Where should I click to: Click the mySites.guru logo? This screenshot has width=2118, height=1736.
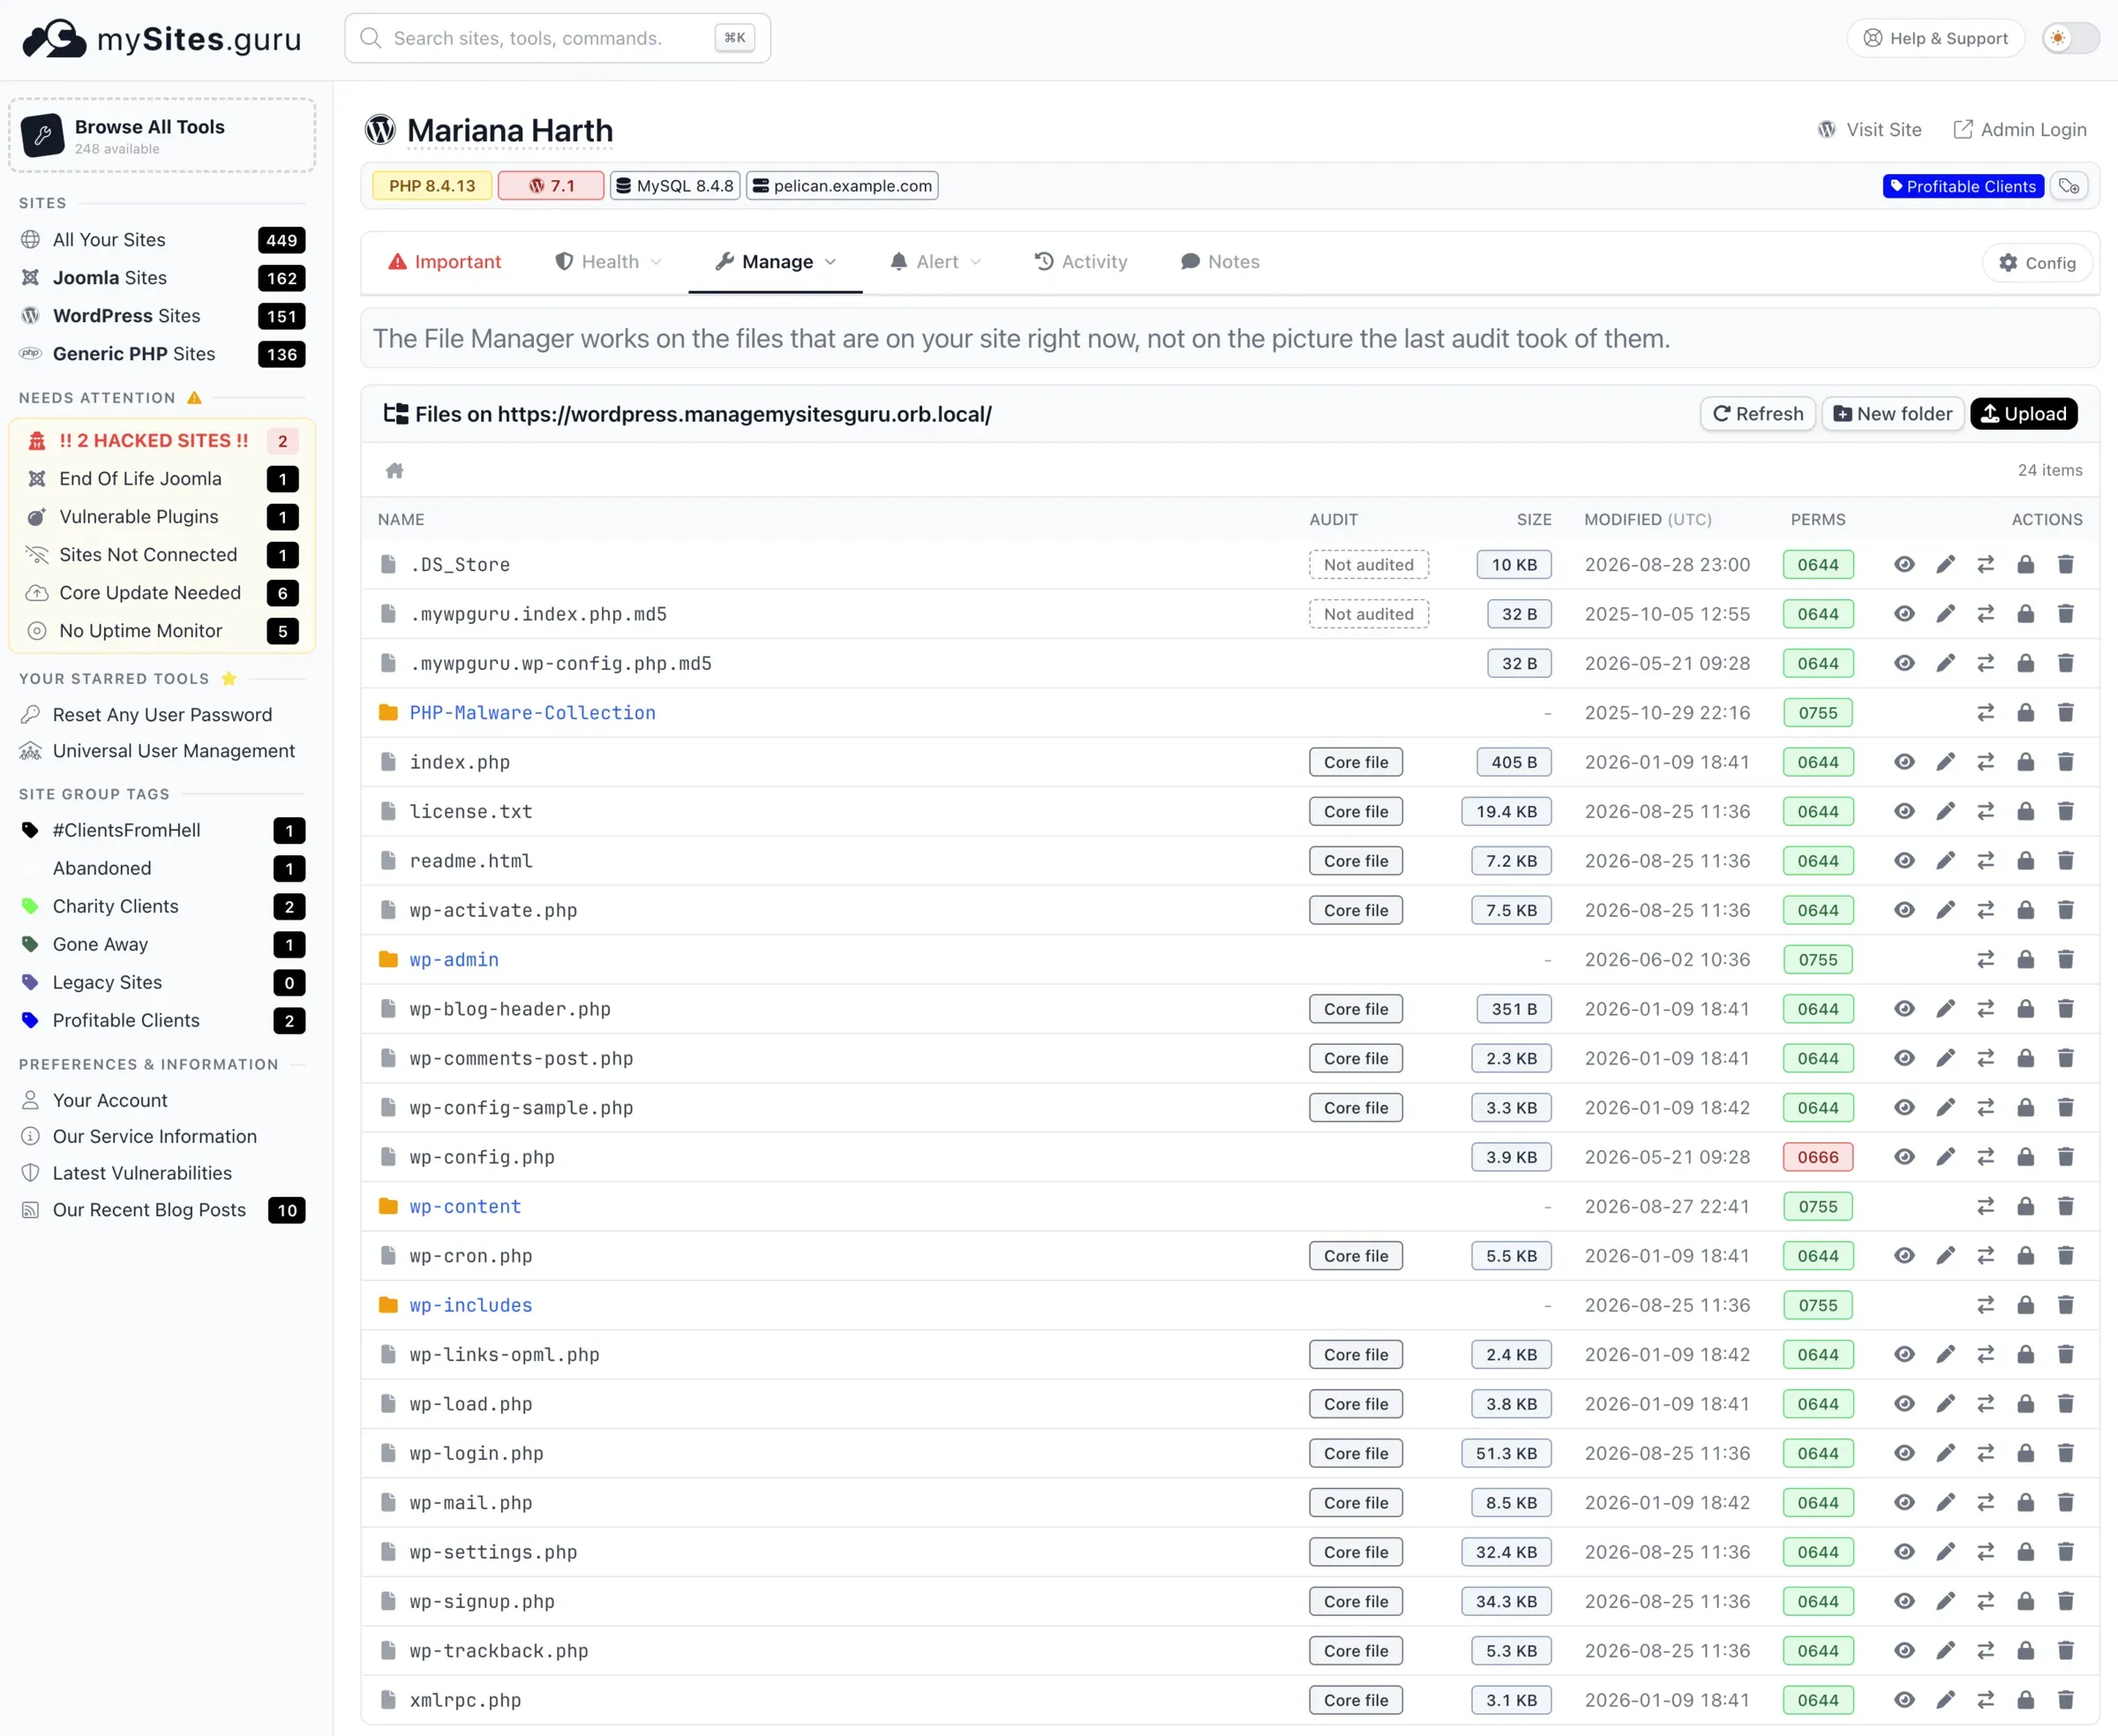click(x=161, y=39)
